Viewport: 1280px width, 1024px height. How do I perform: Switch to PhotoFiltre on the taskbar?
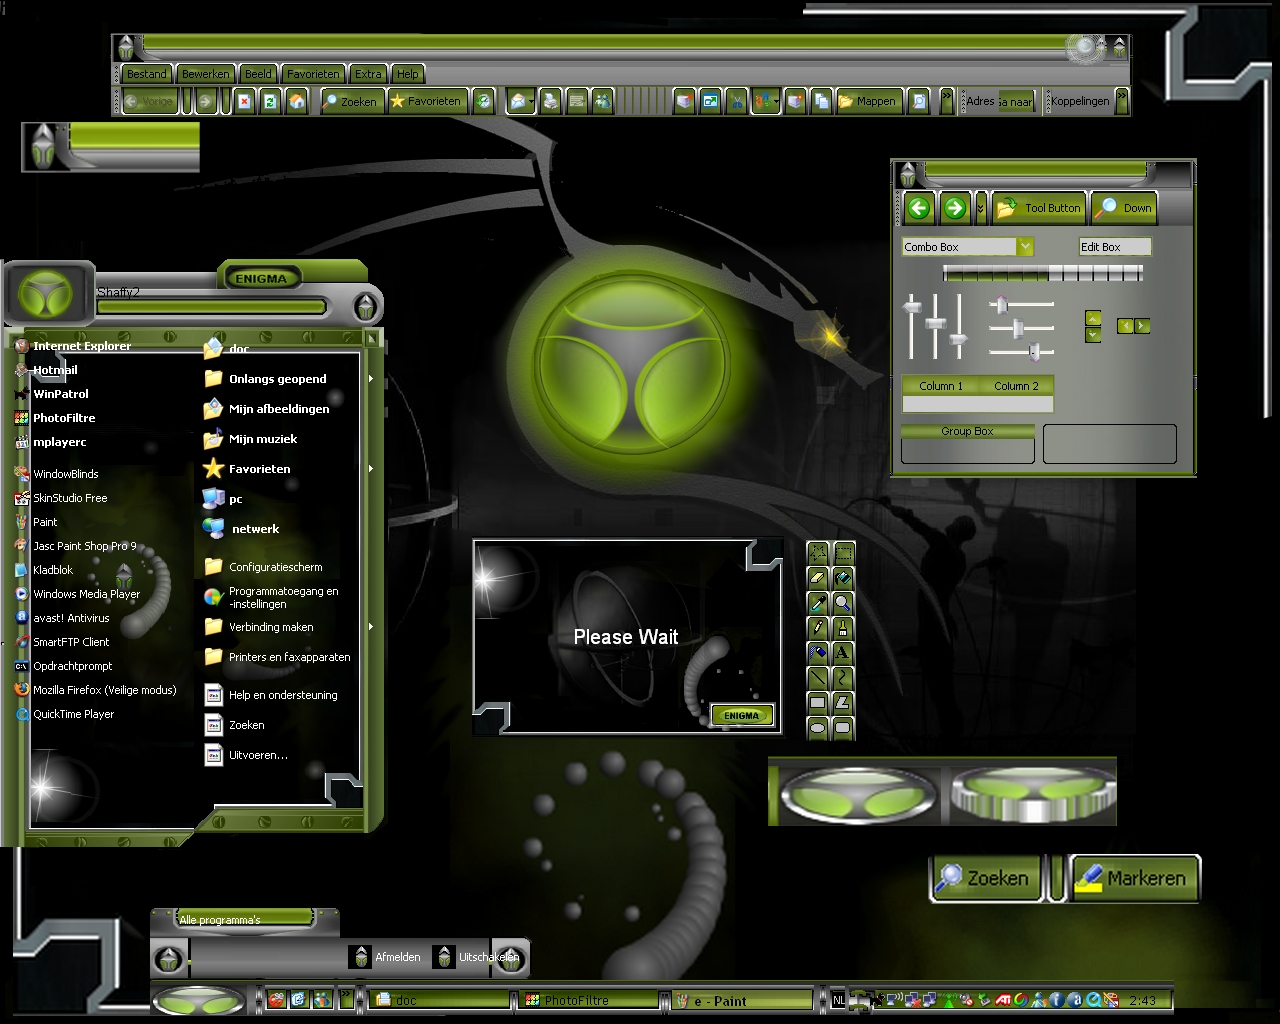pyautogui.click(x=590, y=1000)
